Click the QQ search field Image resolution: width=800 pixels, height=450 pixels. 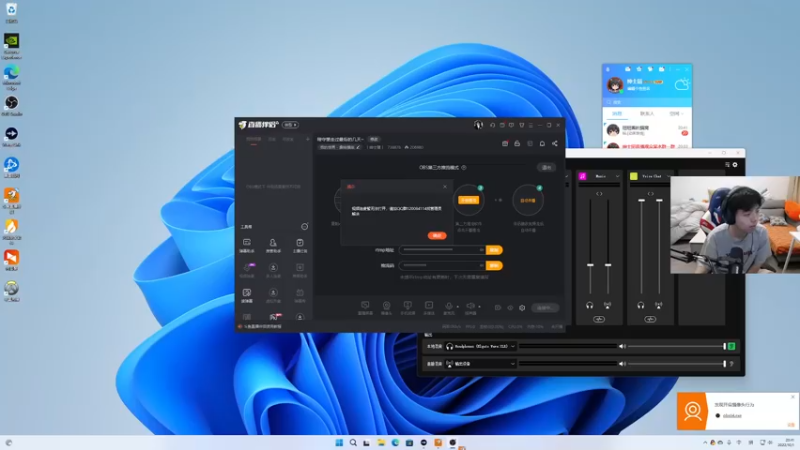coord(647,102)
